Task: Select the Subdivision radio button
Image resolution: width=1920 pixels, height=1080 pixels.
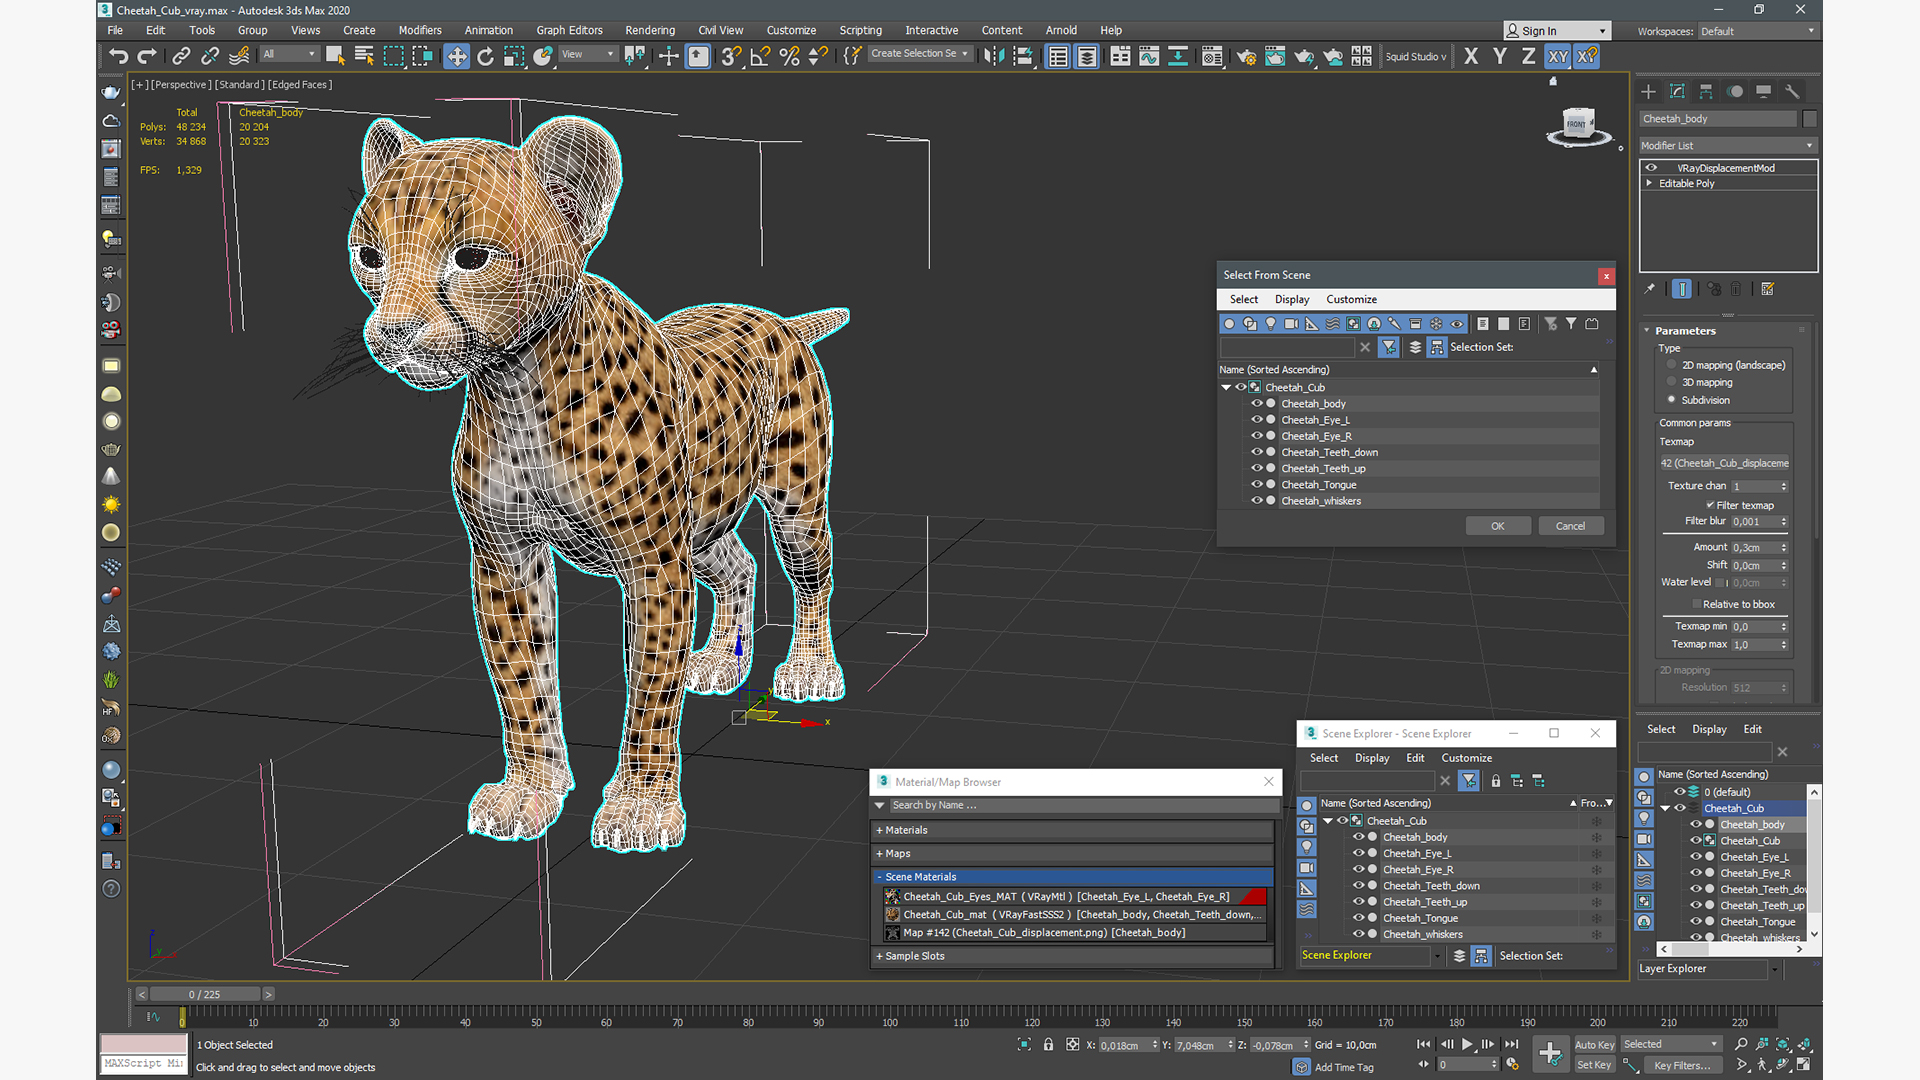Action: tap(1671, 400)
